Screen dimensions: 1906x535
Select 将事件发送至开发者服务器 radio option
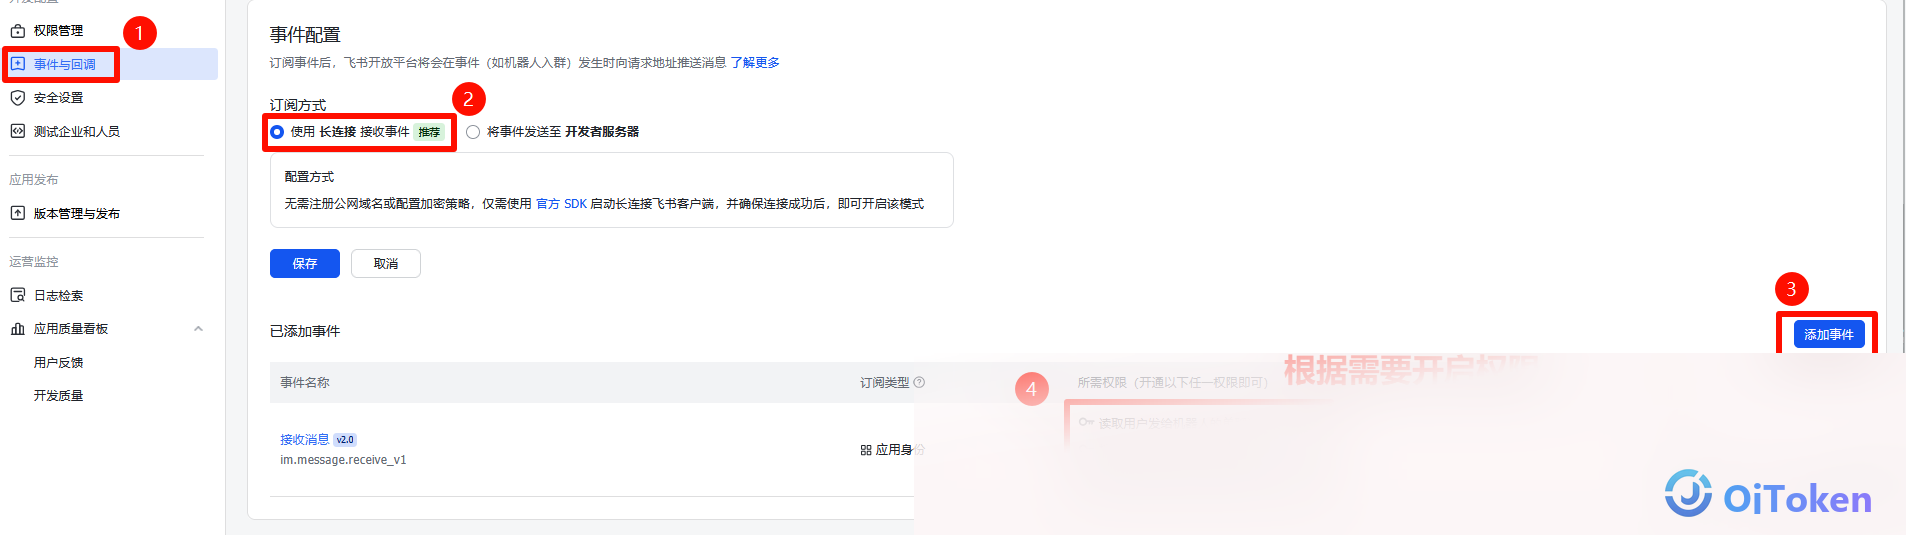pyautogui.click(x=473, y=132)
